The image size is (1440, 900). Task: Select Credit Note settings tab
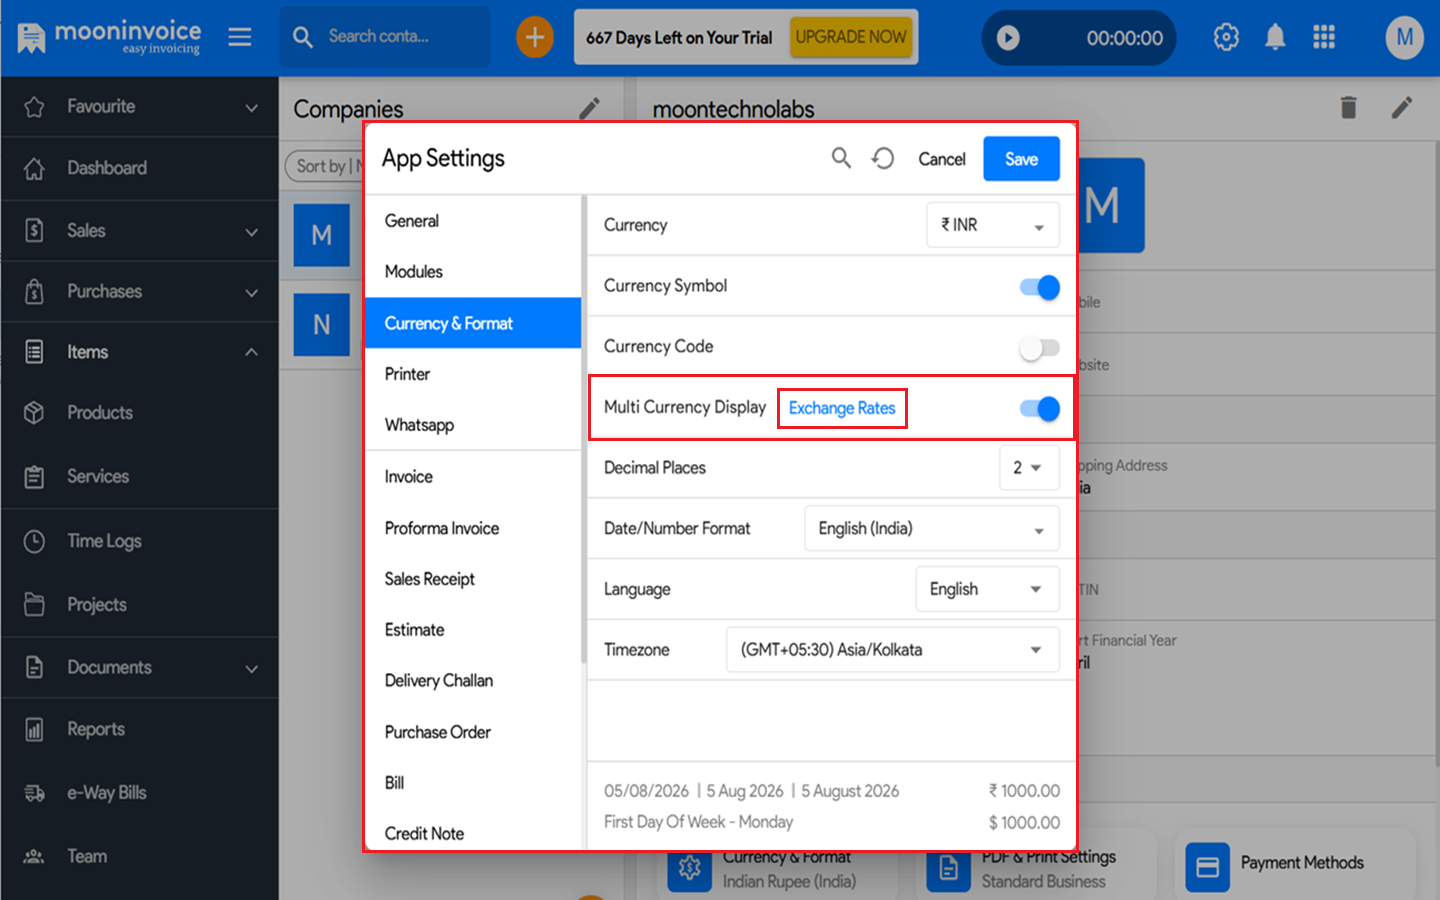(x=473, y=833)
